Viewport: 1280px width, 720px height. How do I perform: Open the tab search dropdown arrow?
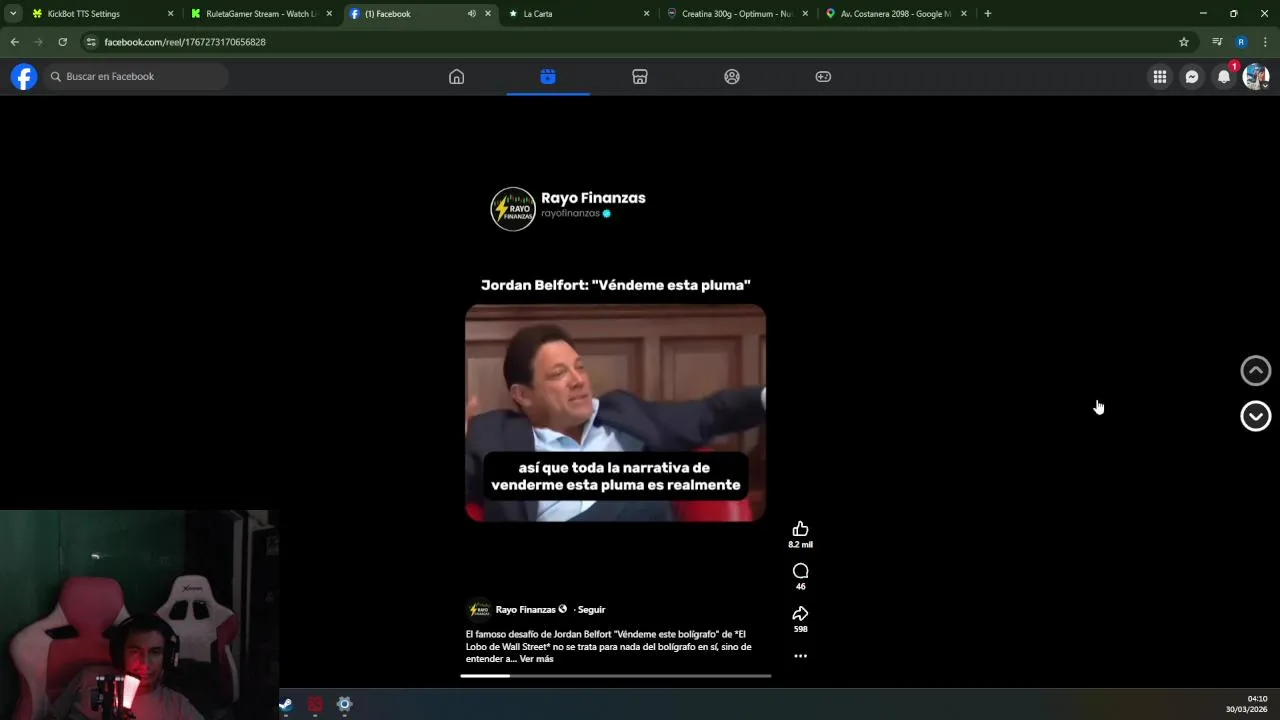(13, 14)
